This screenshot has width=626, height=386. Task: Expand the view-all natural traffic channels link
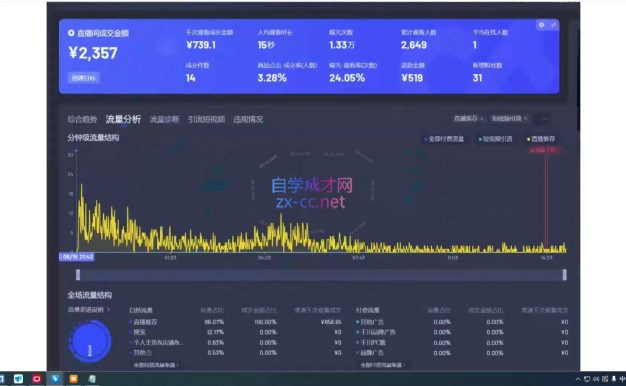(x=156, y=365)
